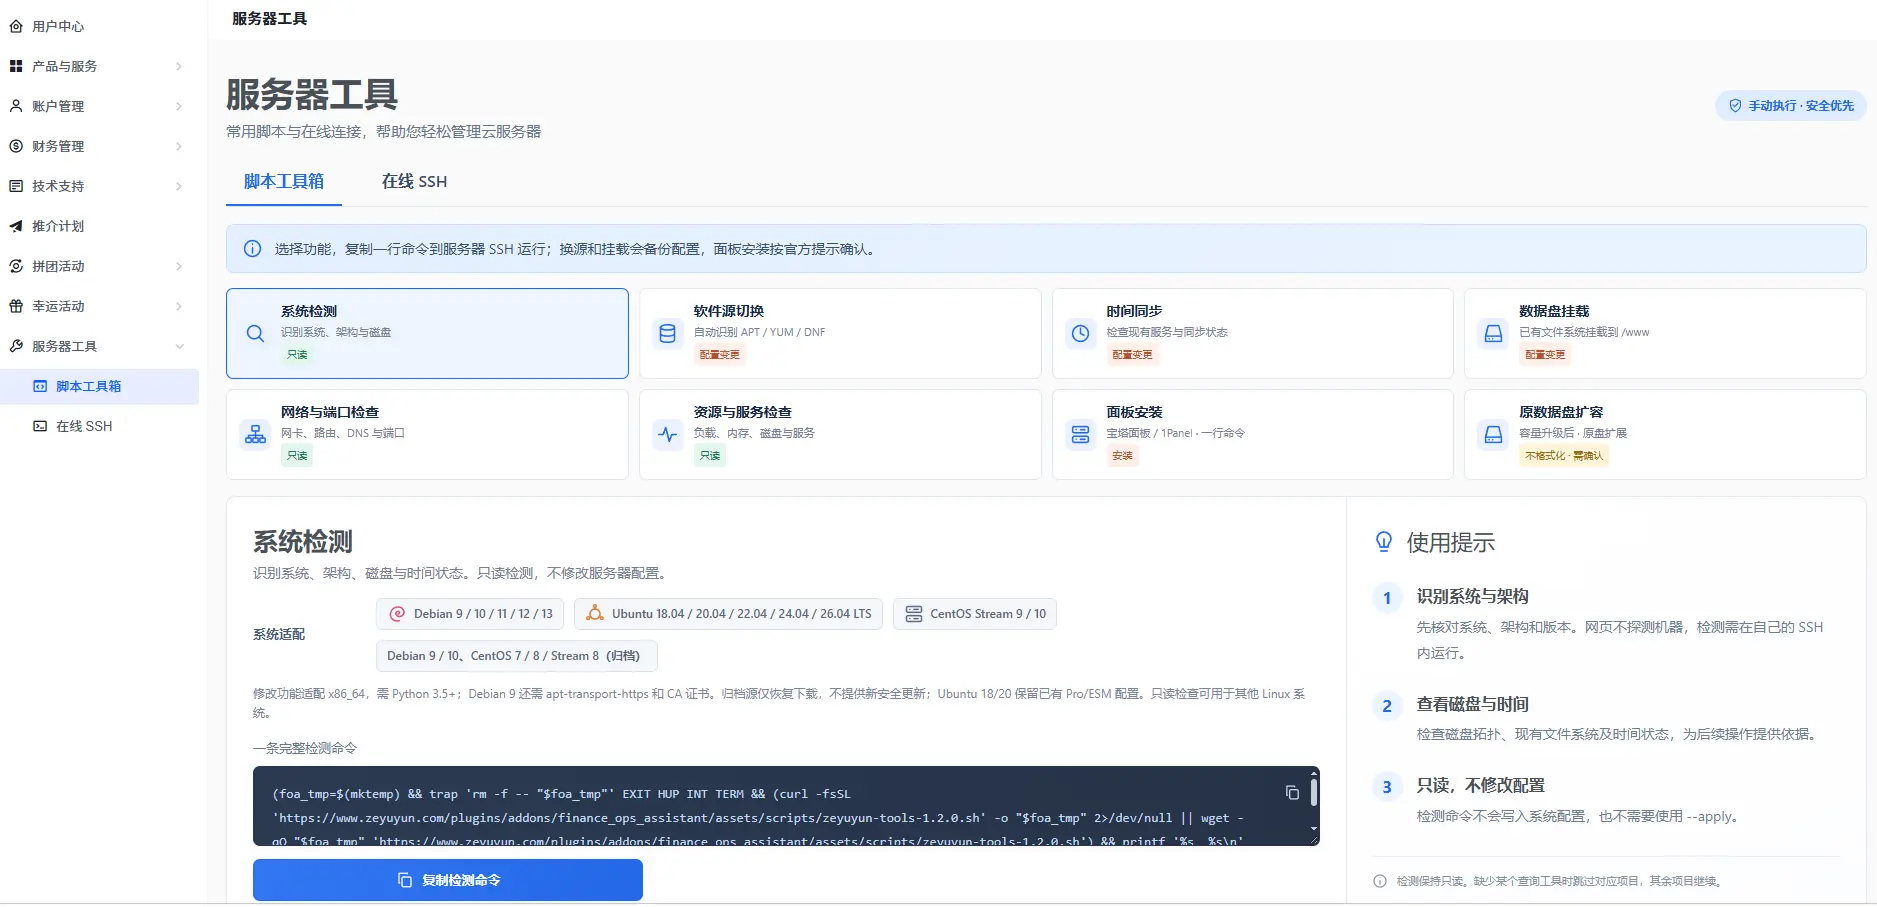Screen dimensions: 1877x907
Task: Open 脚本工具箱 in the sidebar
Action: [x=99, y=386]
